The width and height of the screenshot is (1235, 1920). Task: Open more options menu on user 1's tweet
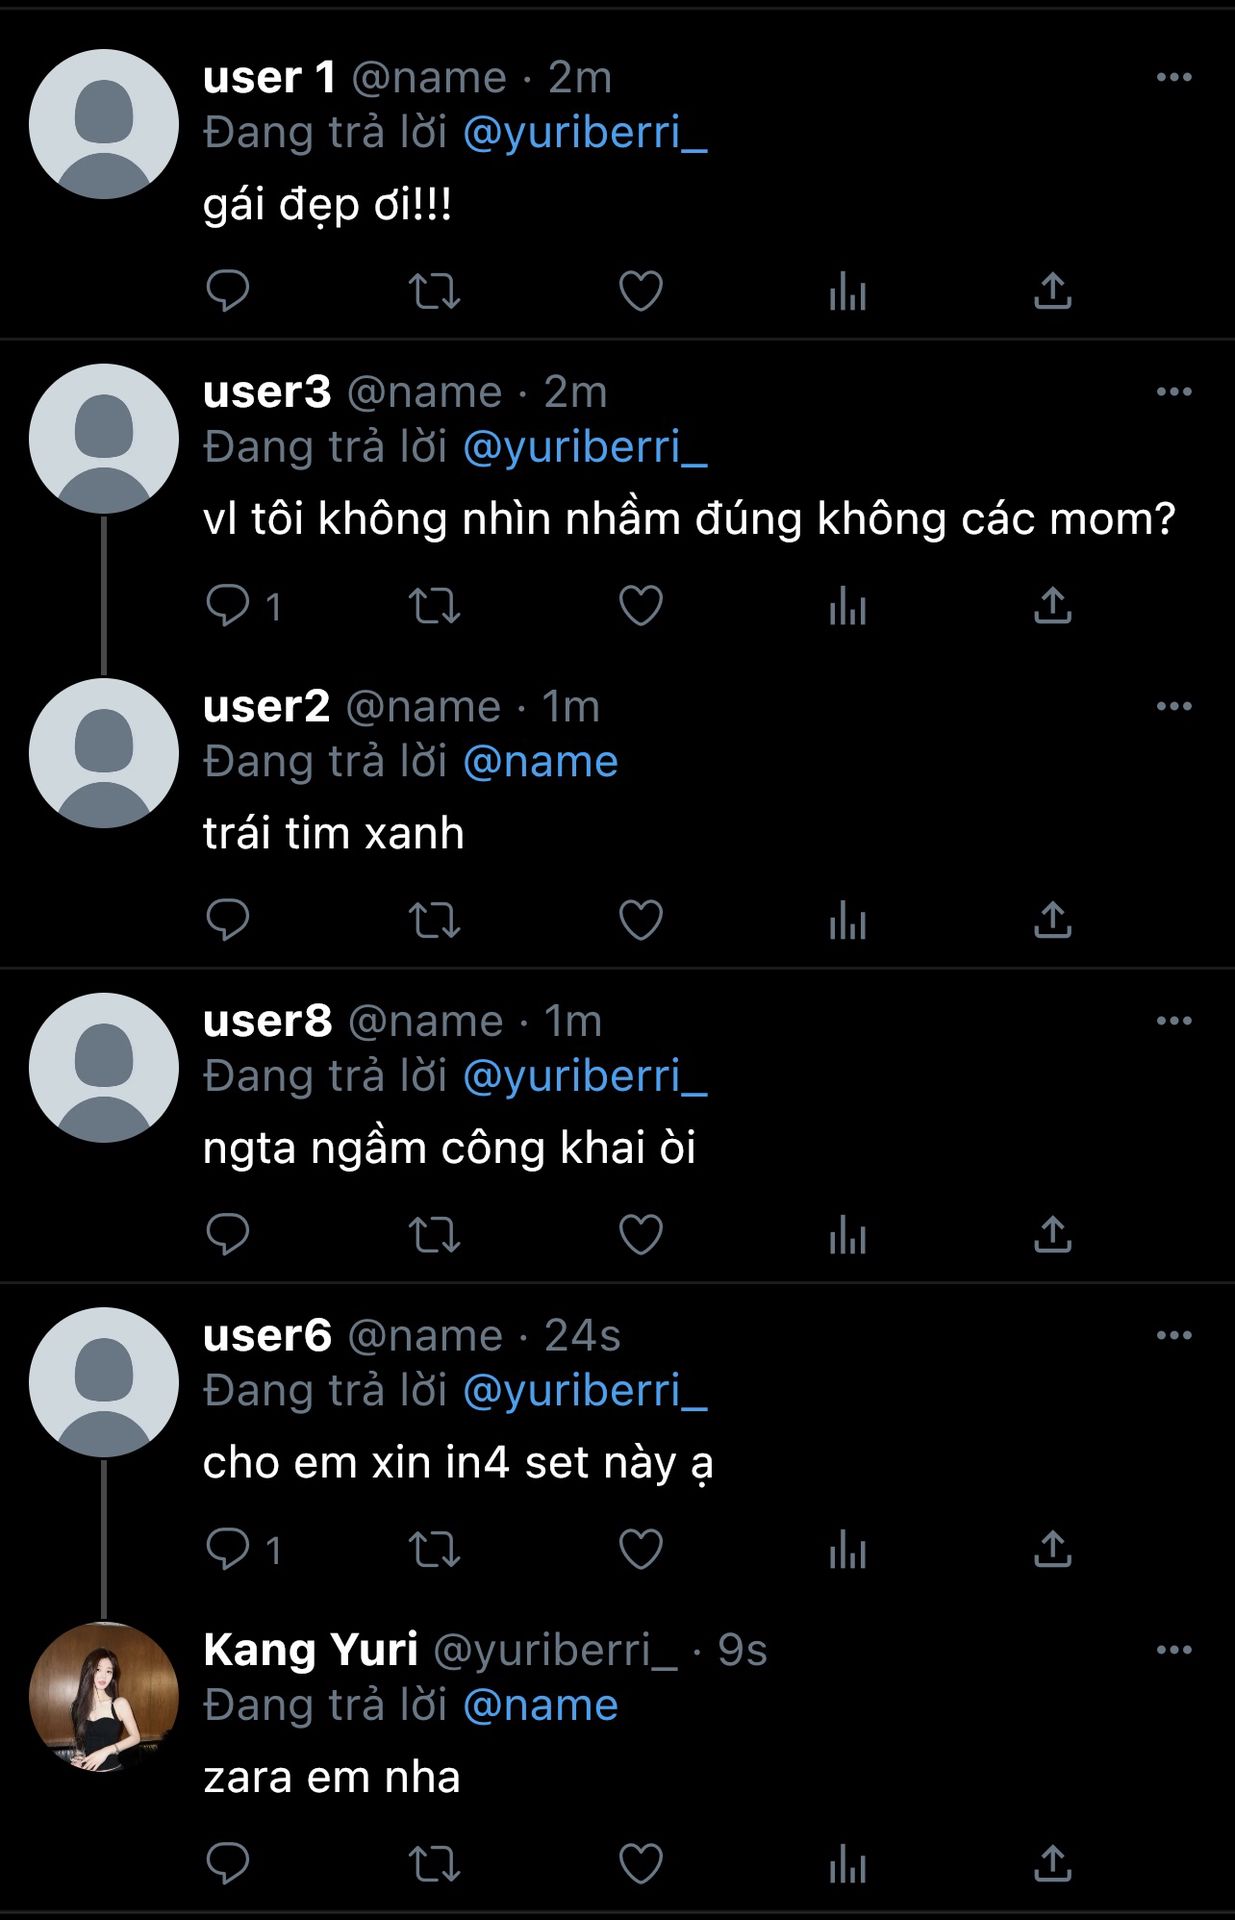click(x=1173, y=77)
